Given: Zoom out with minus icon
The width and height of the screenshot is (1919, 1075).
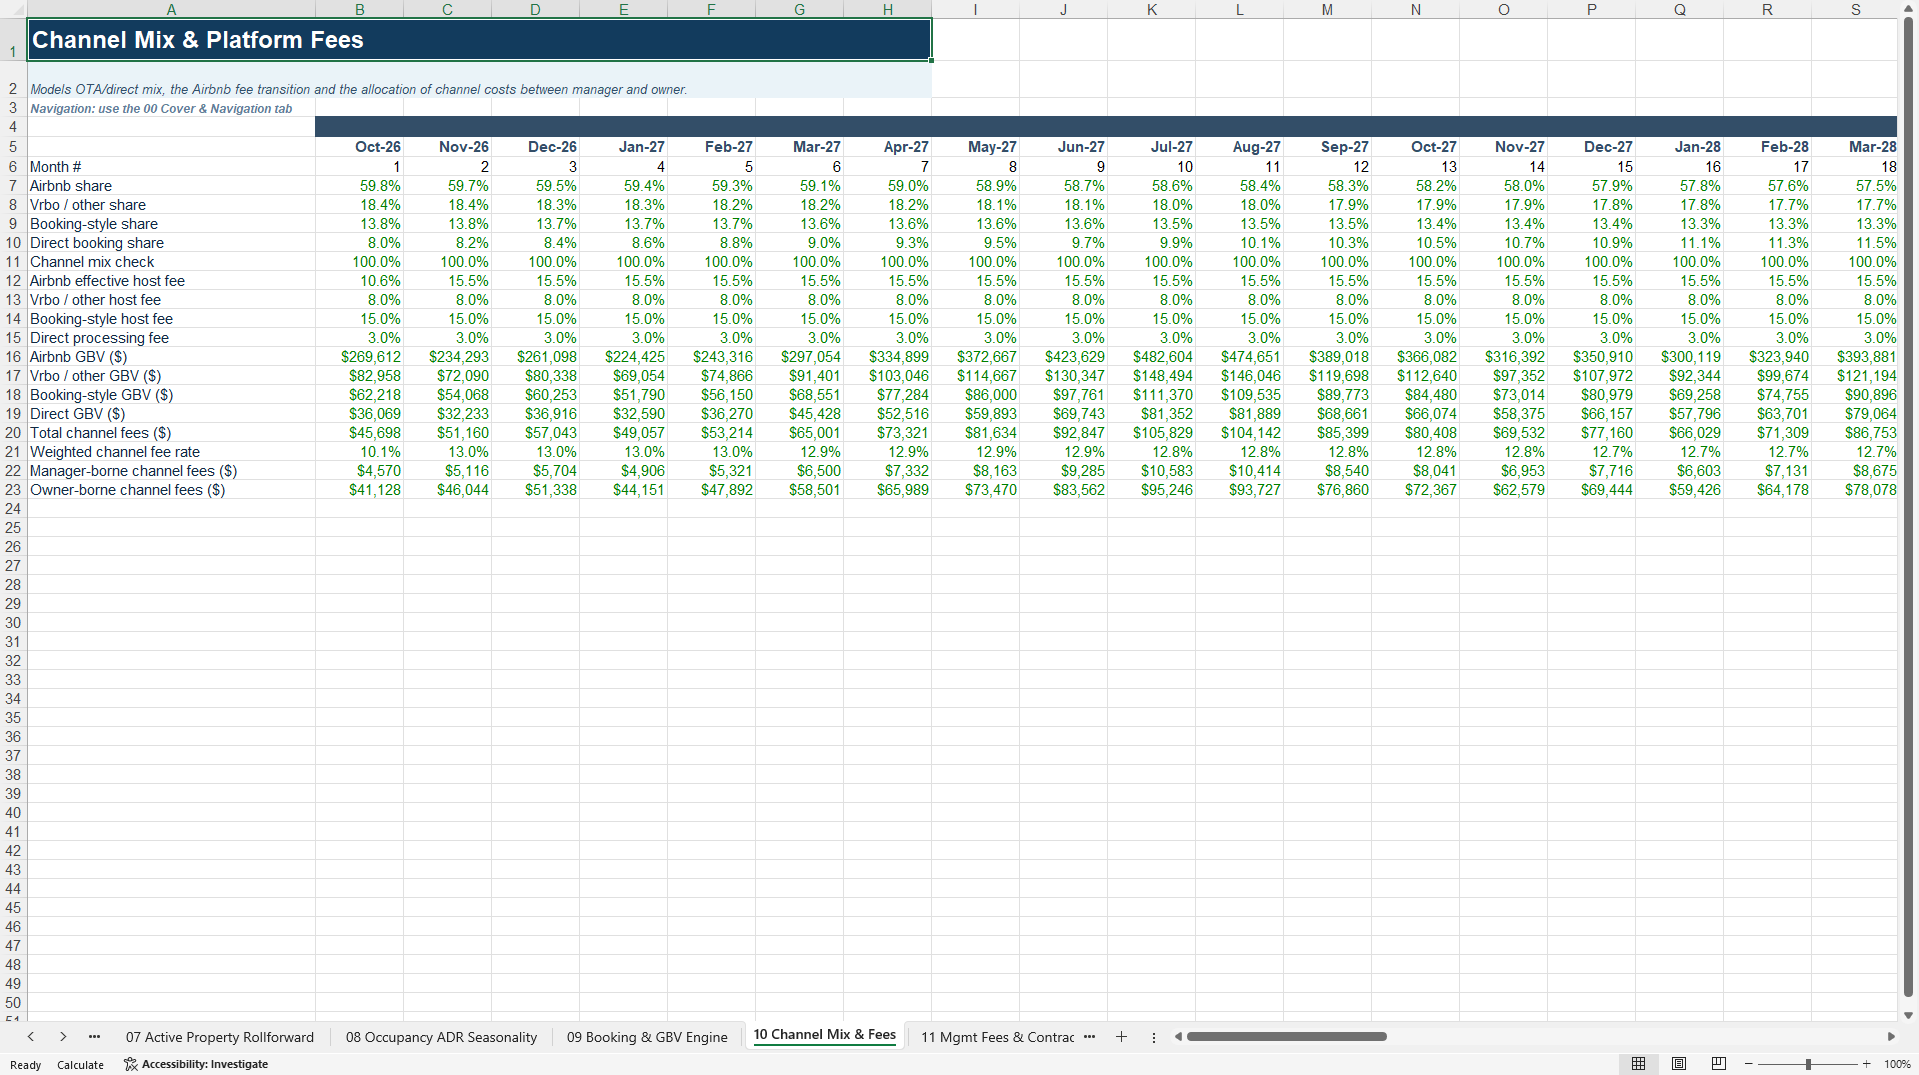Looking at the screenshot, I should pos(1749,1064).
